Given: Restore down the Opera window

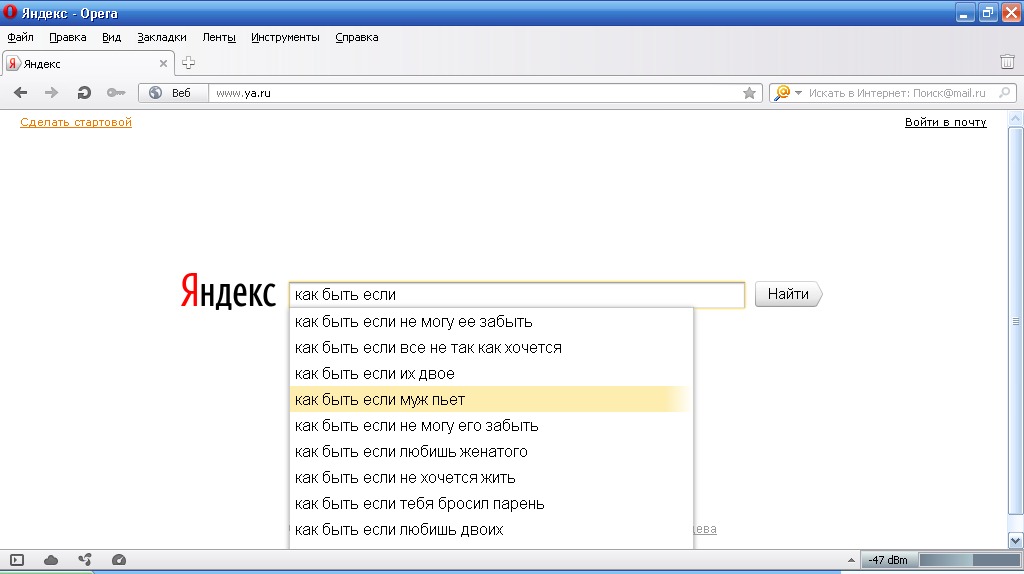Looking at the screenshot, I should tap(988, 12).
